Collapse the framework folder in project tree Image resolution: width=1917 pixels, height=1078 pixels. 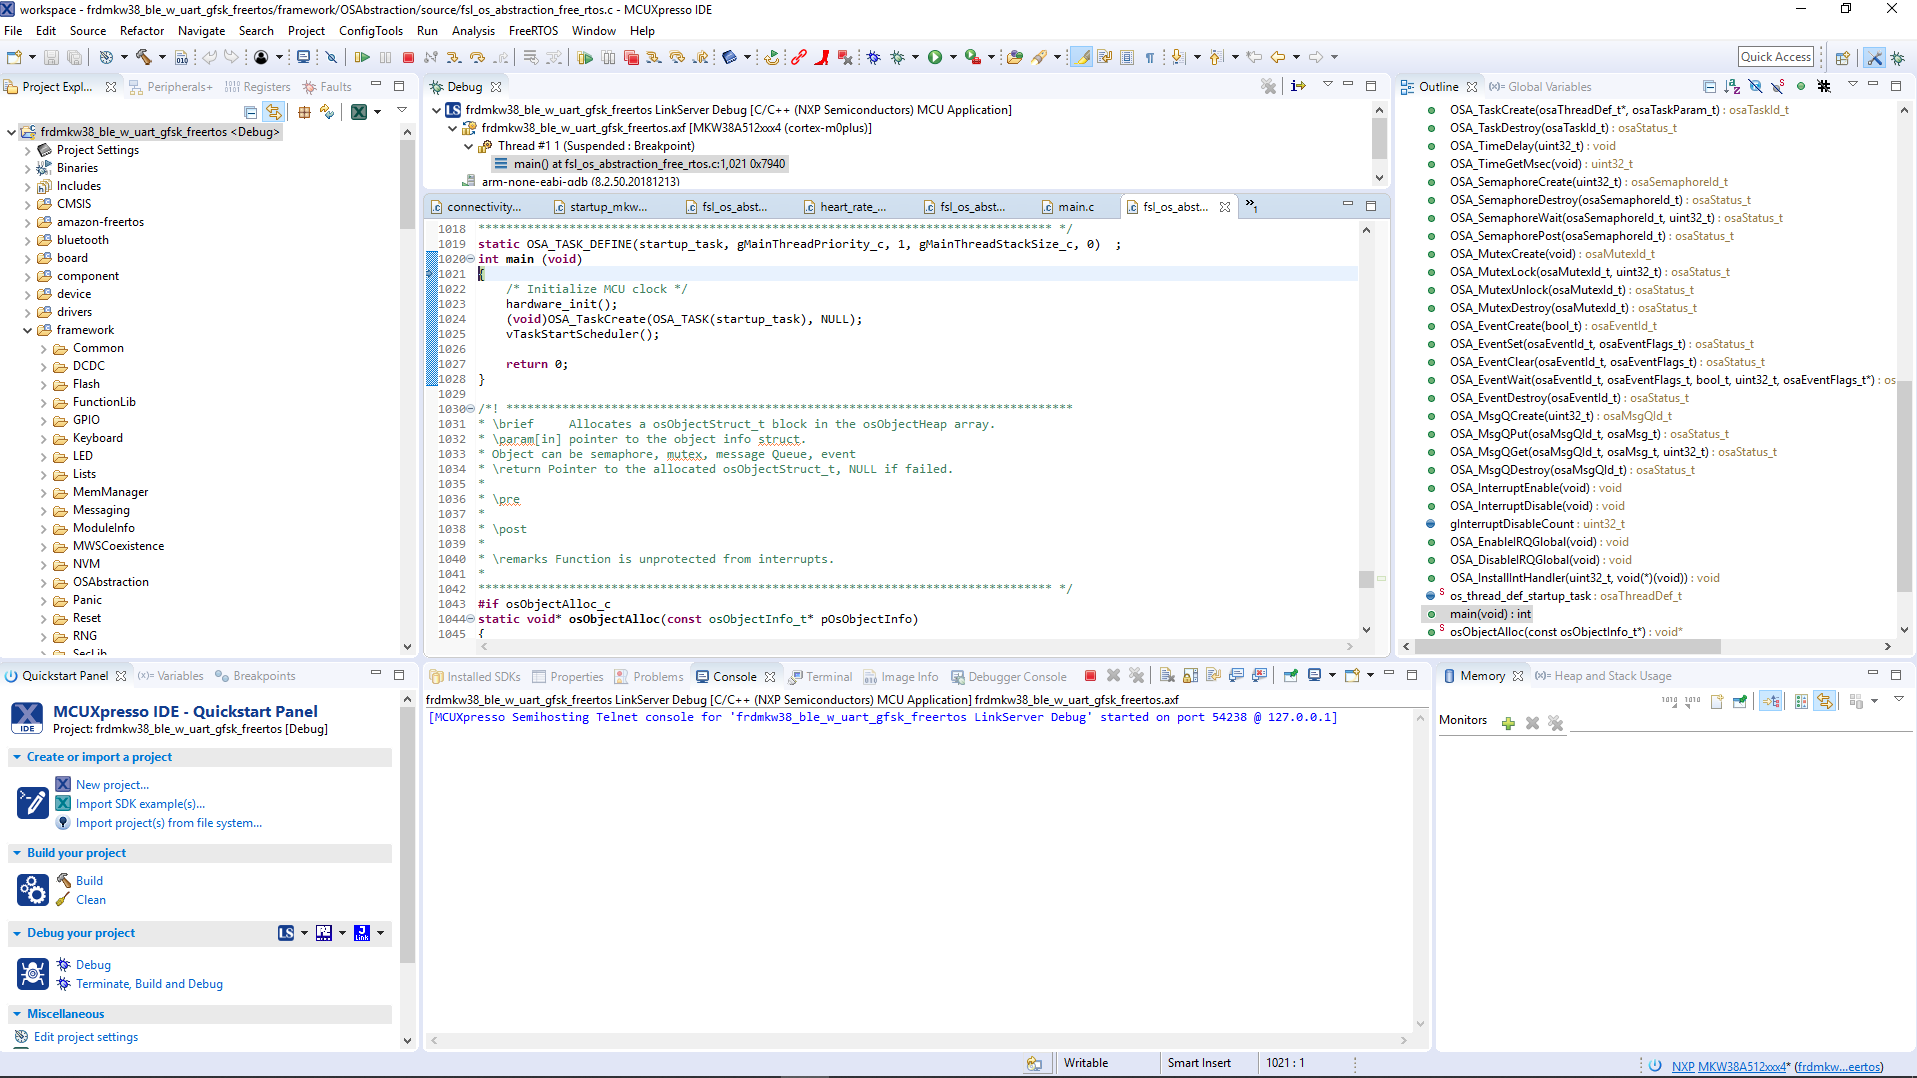(x=28, y=330)
